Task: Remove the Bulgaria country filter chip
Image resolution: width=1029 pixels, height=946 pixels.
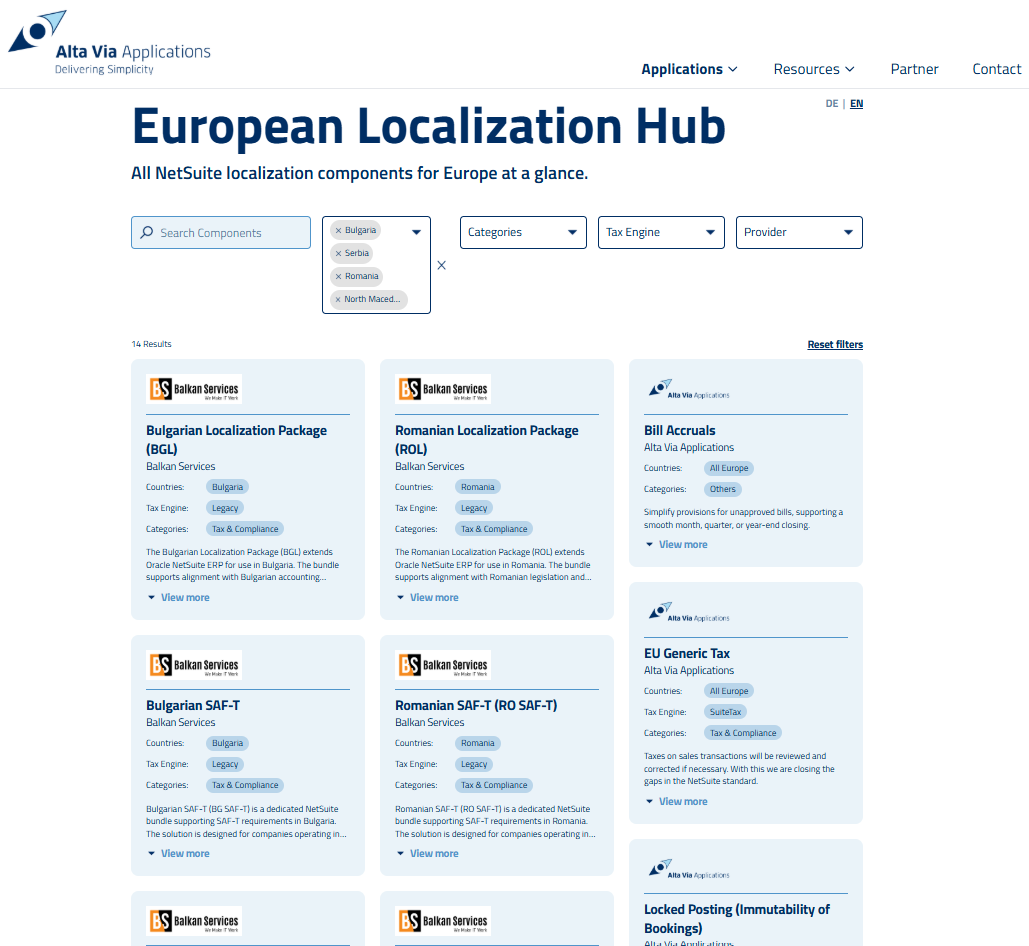Action: 339,230
